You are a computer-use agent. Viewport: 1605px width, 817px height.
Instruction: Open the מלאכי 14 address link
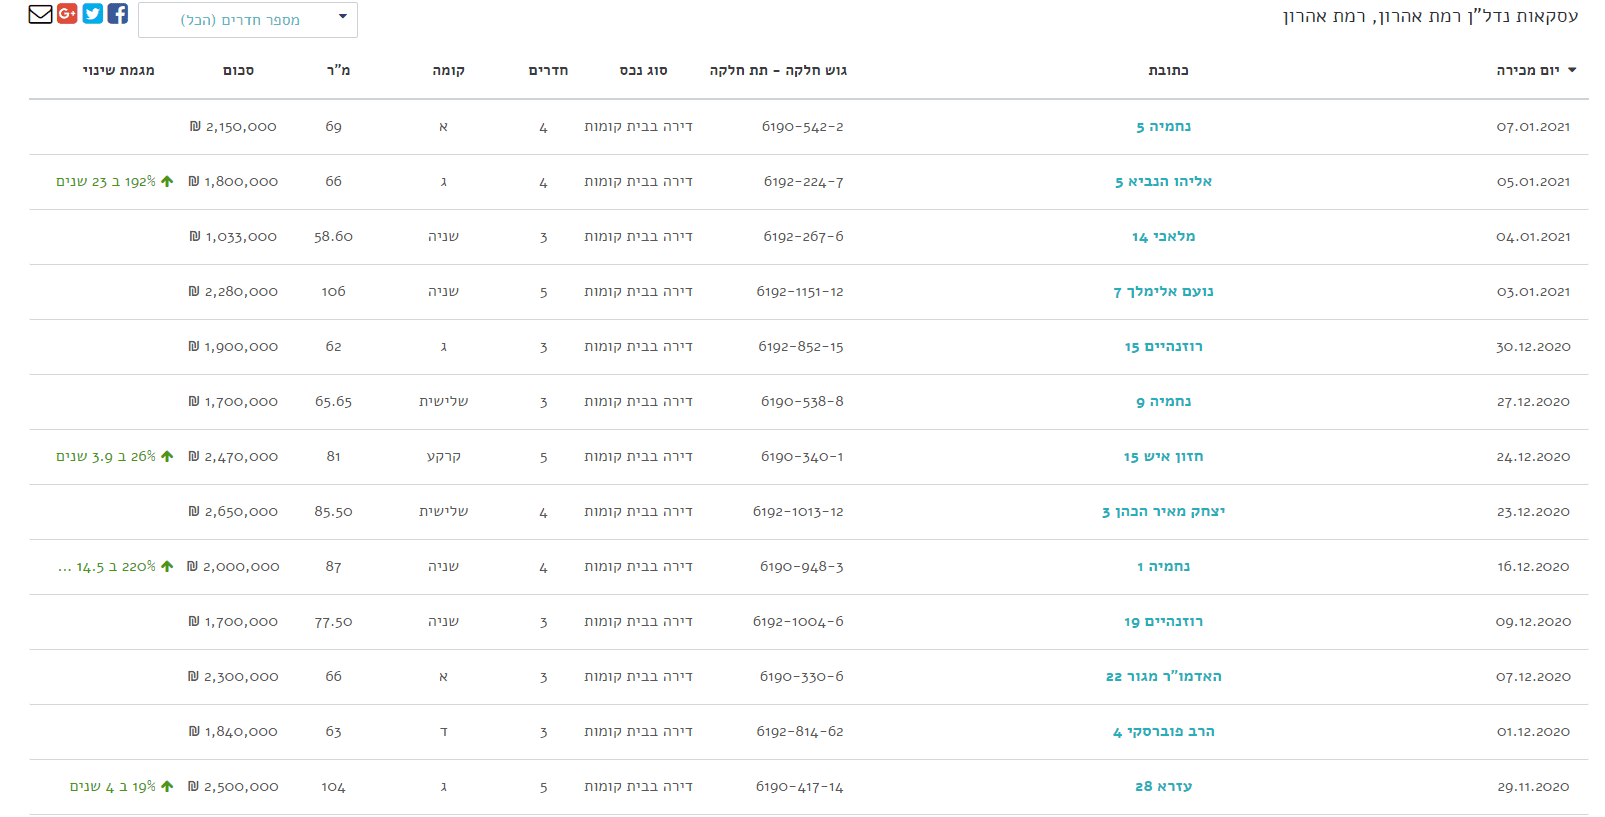point(1163,237)
